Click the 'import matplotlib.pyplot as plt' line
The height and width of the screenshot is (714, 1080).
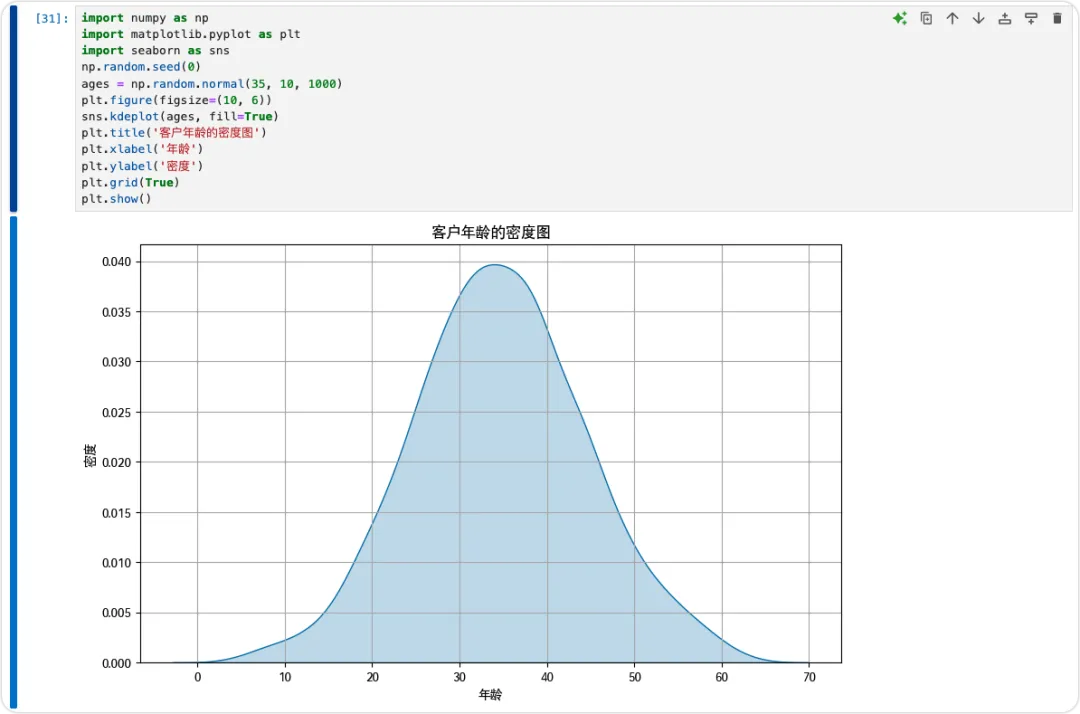click(191, 34)
